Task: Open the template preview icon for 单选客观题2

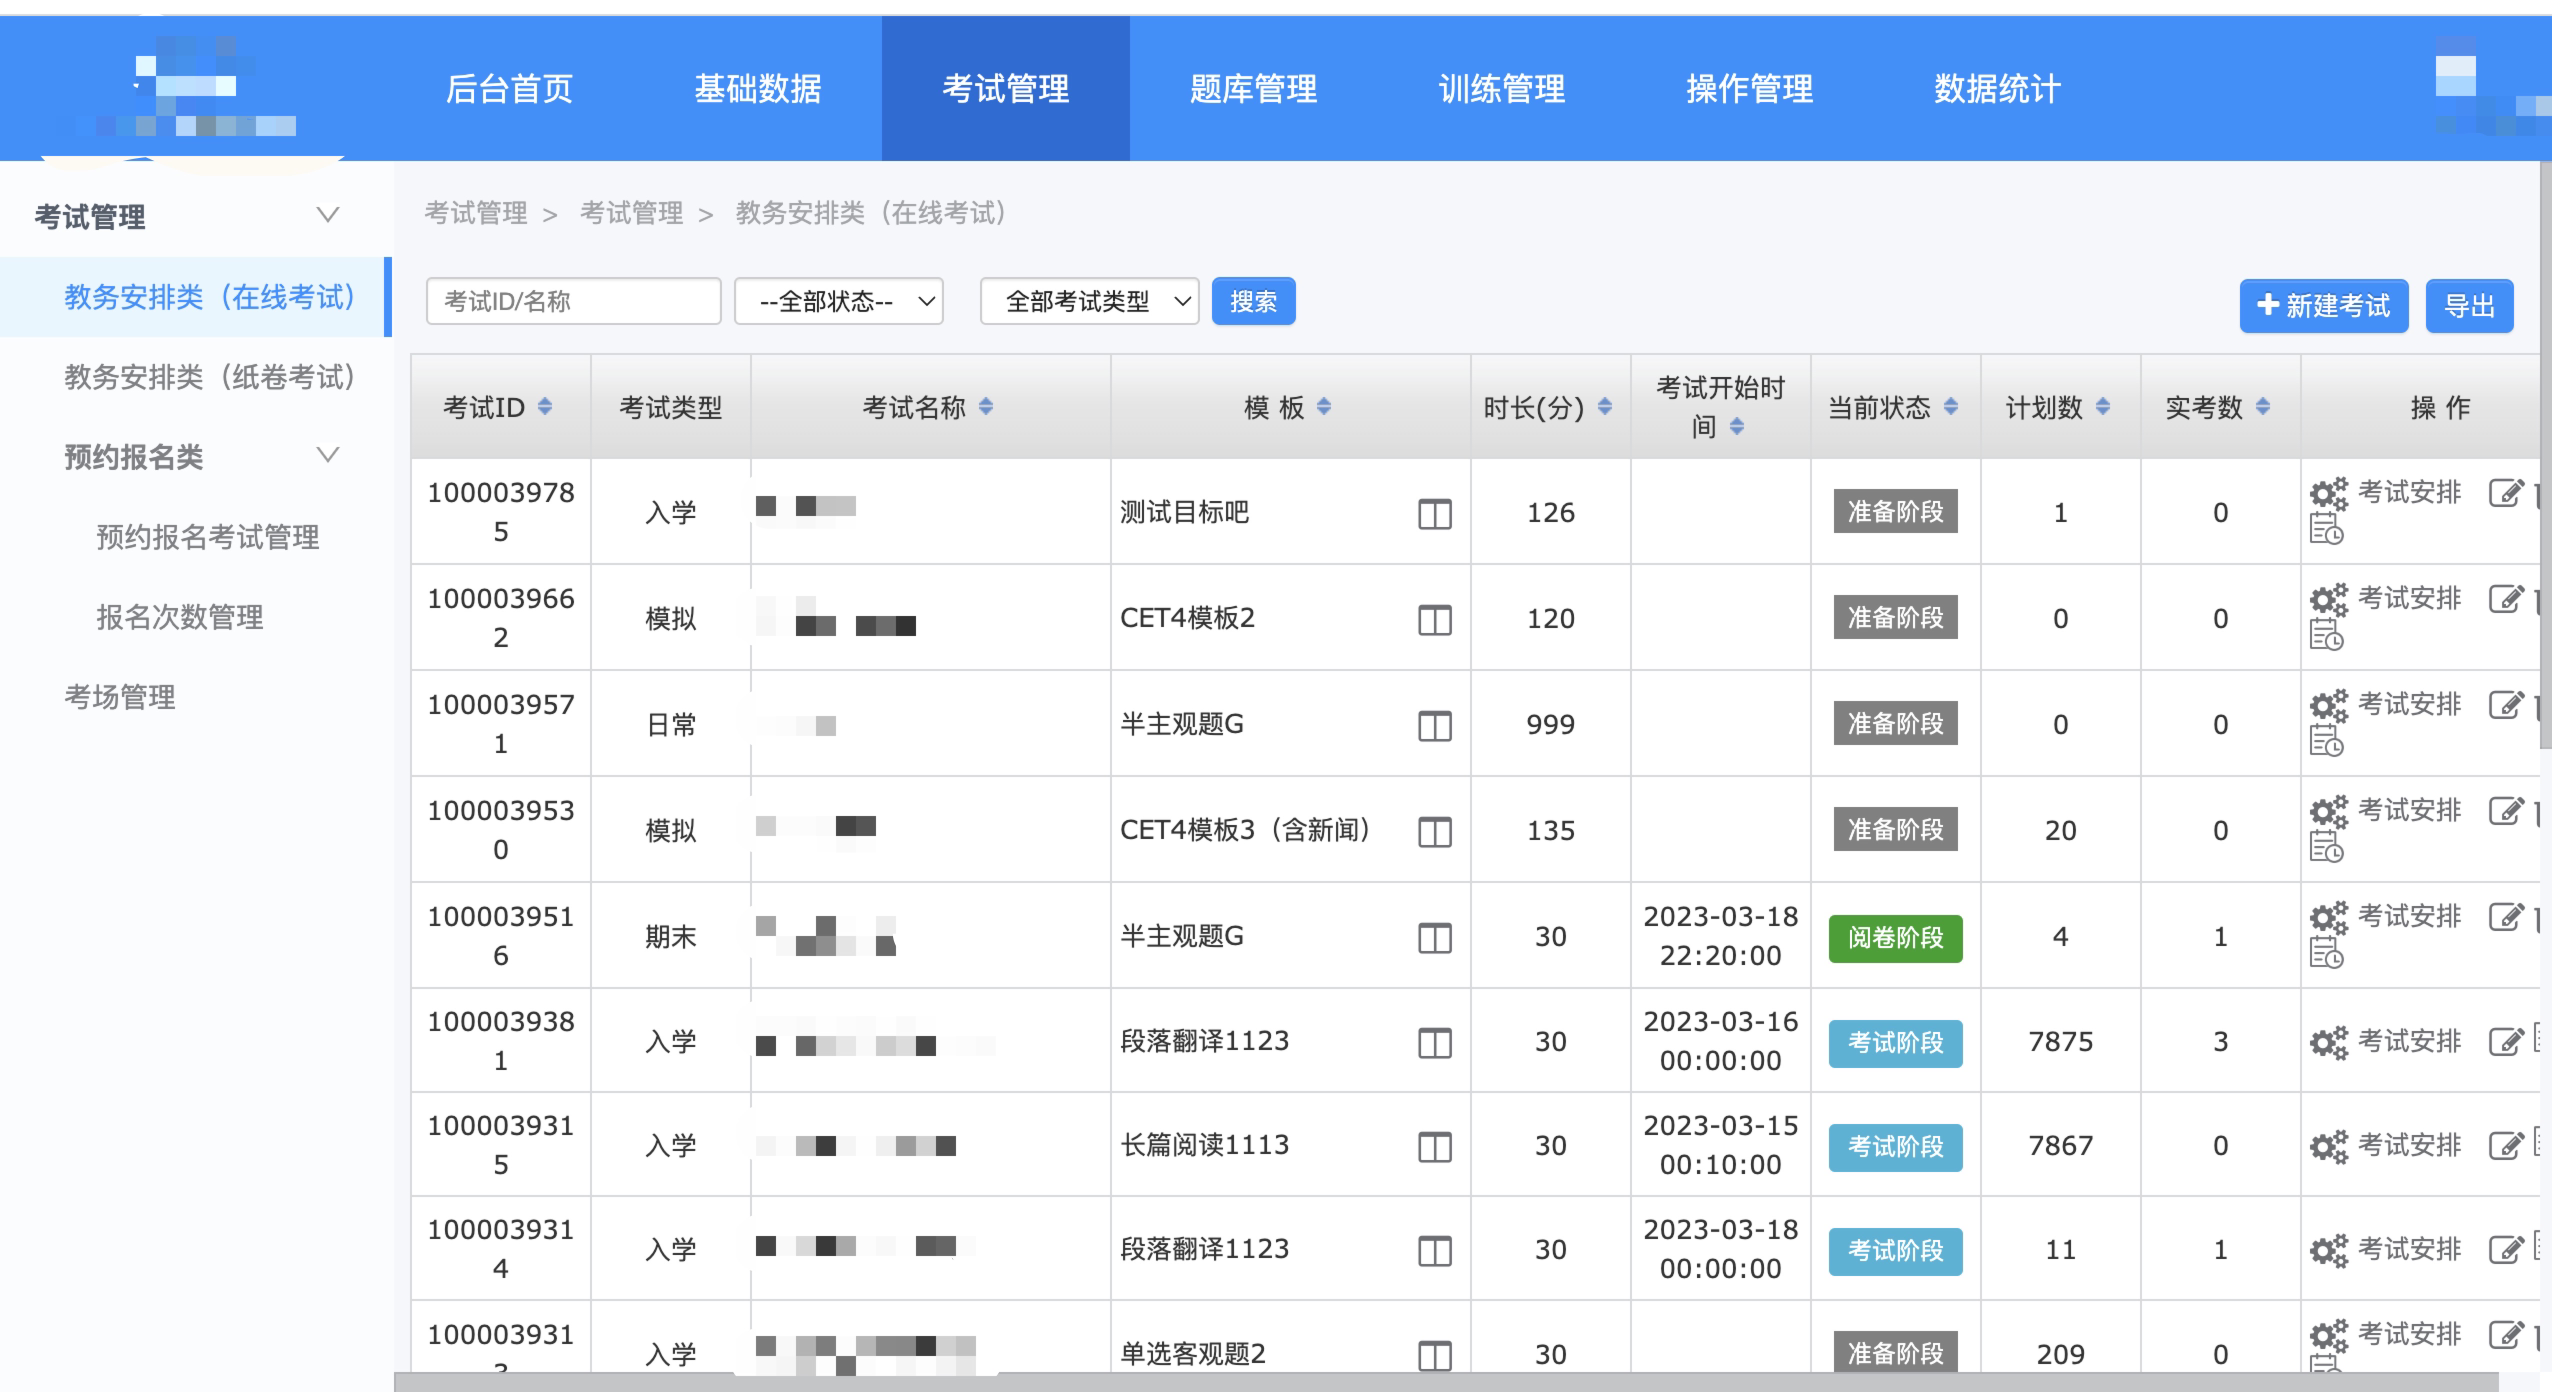Action: tap(1434, 1356)
